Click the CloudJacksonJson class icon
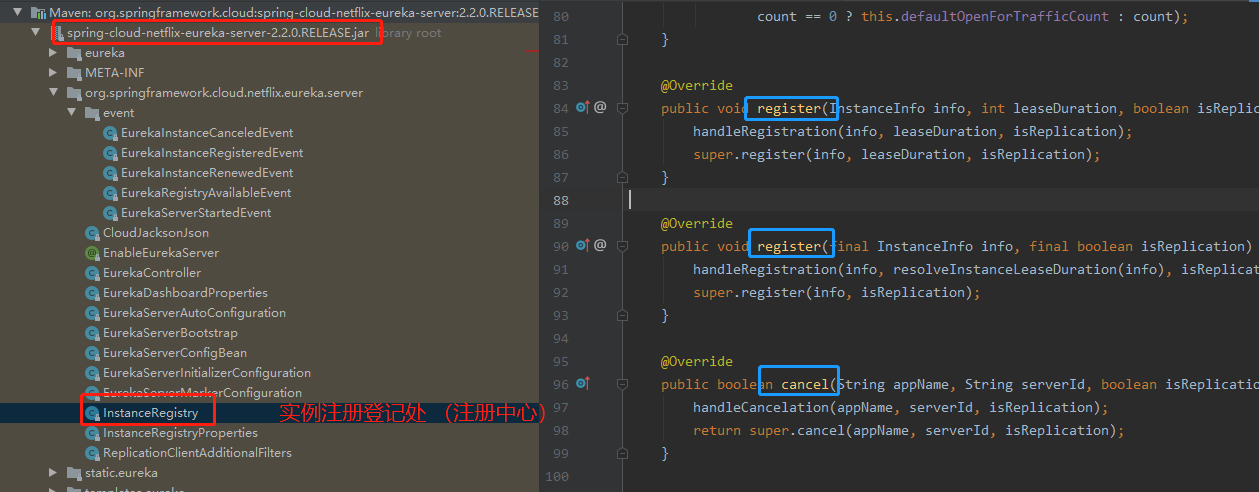Image resolution: width=1259 pixels, height=492 pixels. (93, 233)
